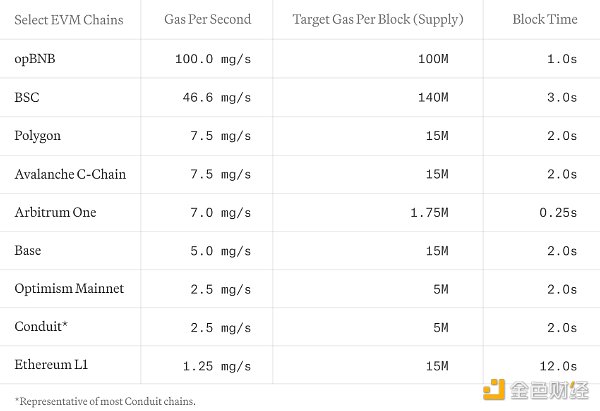The width and height of the screenshot is (600, 411).
Task: Click Optimism Mainnet in the chain column
Action: tap(69, 288)
